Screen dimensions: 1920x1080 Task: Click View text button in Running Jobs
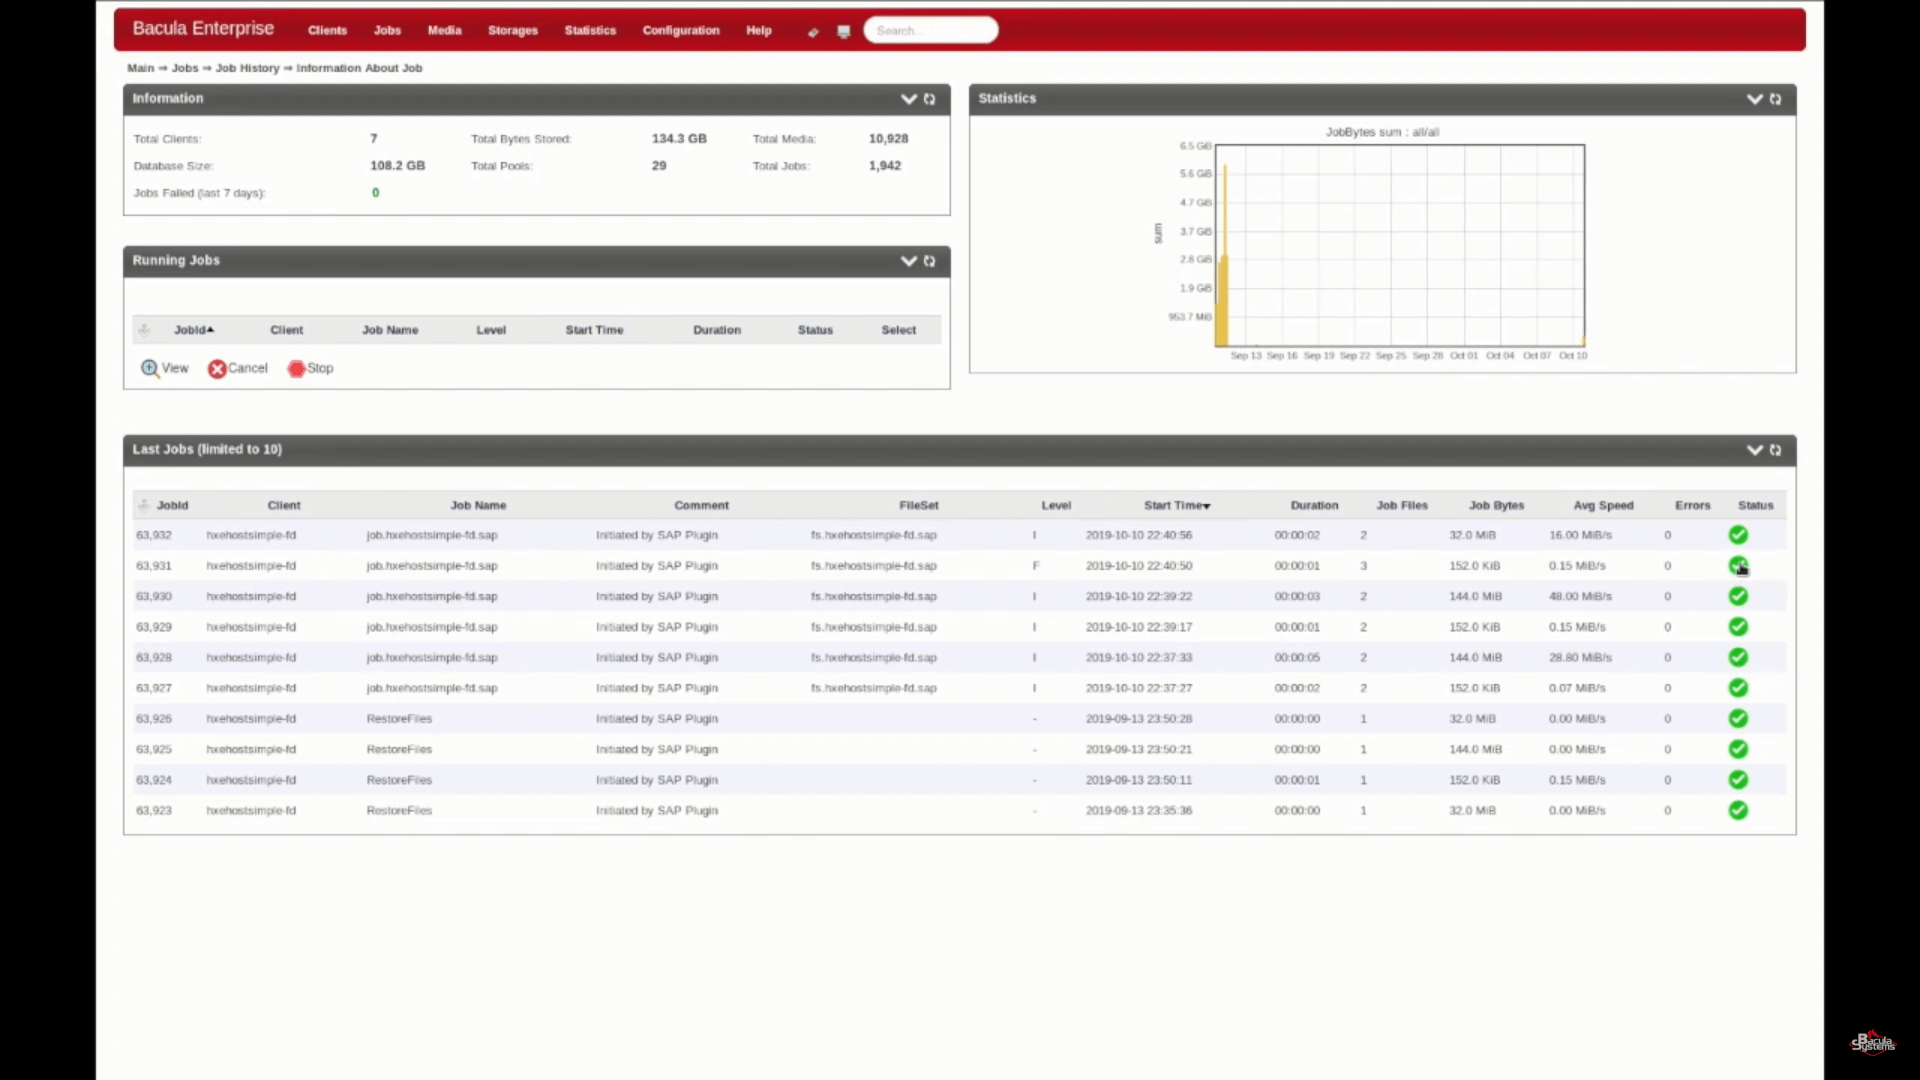(175, 369)
